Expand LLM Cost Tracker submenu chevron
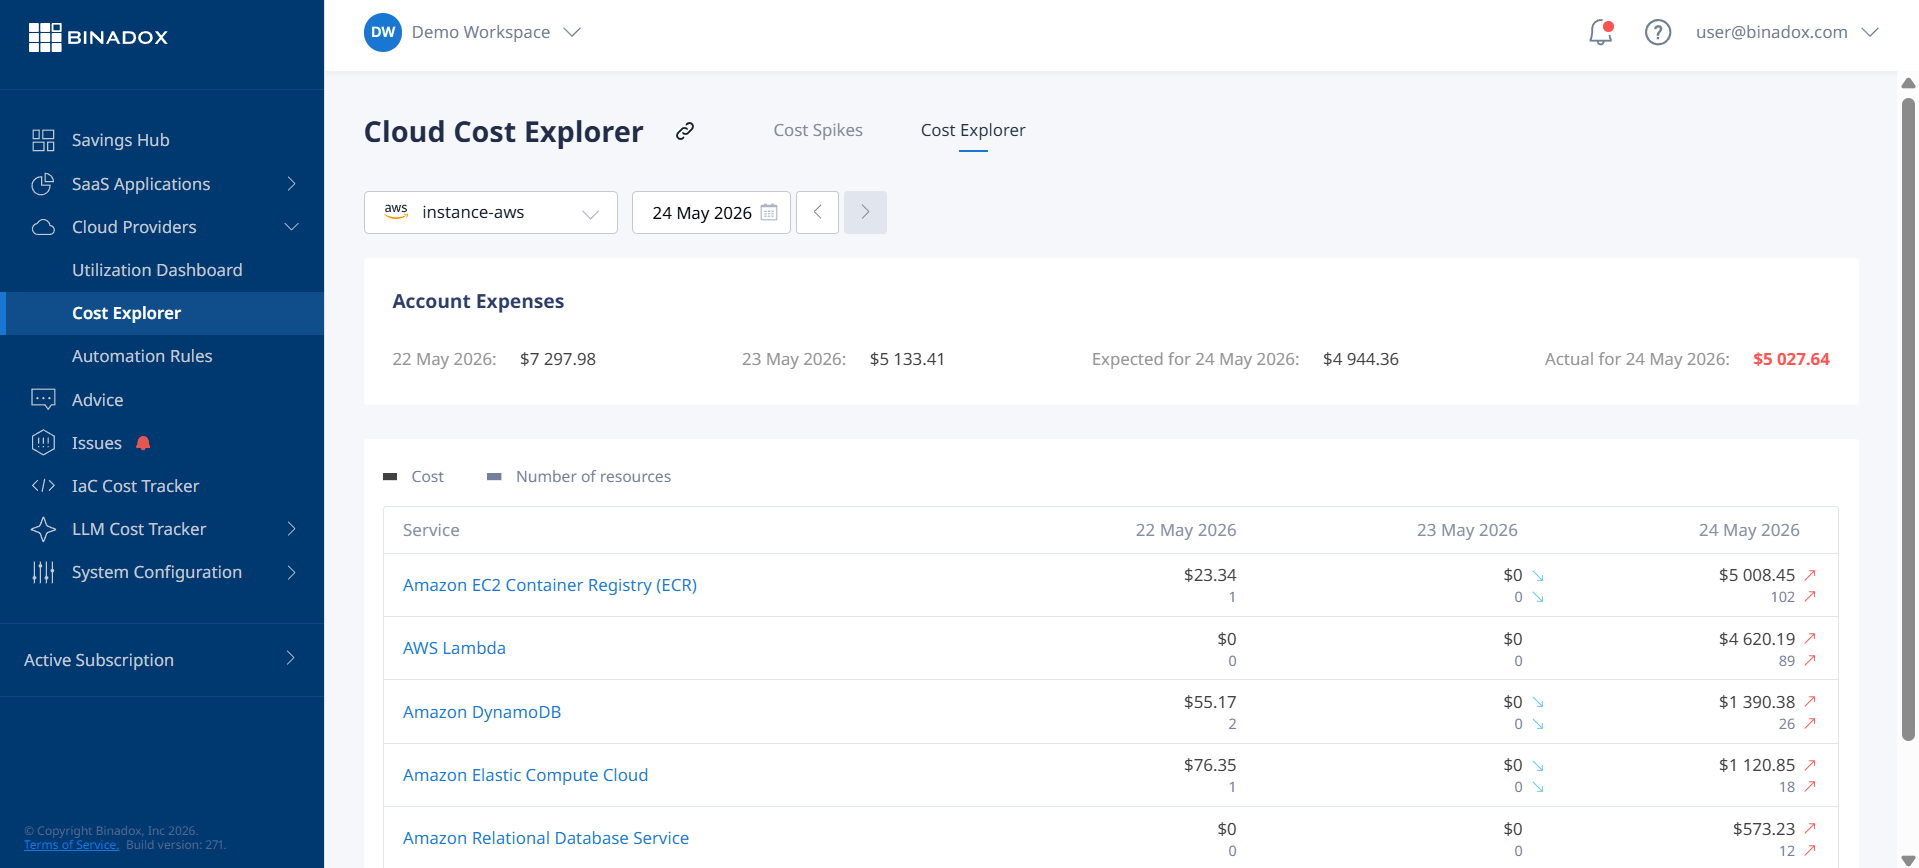This screenshot has height=868, width=1919. point(291,529)
